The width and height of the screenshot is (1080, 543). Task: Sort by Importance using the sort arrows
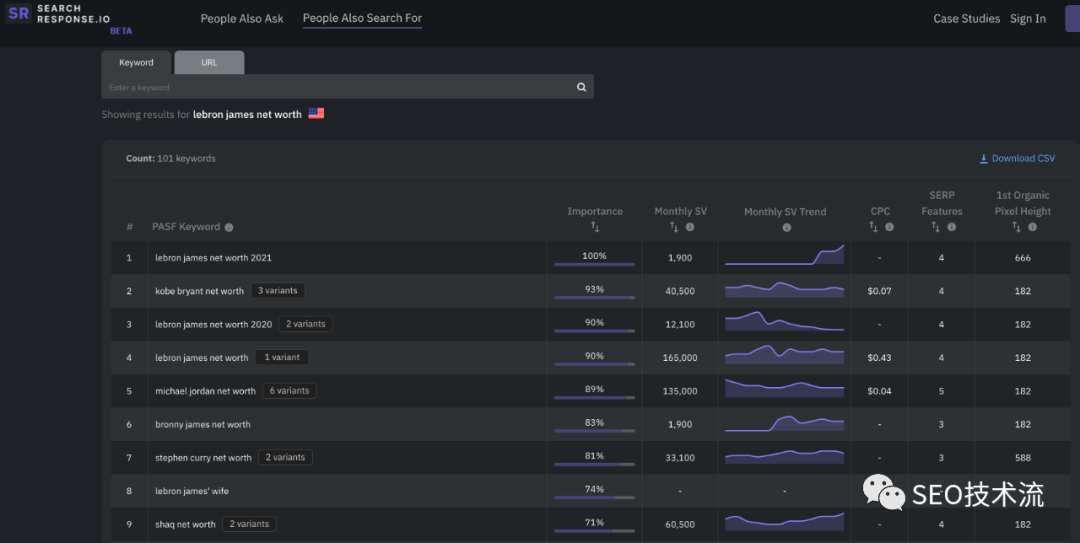point(595,227)
